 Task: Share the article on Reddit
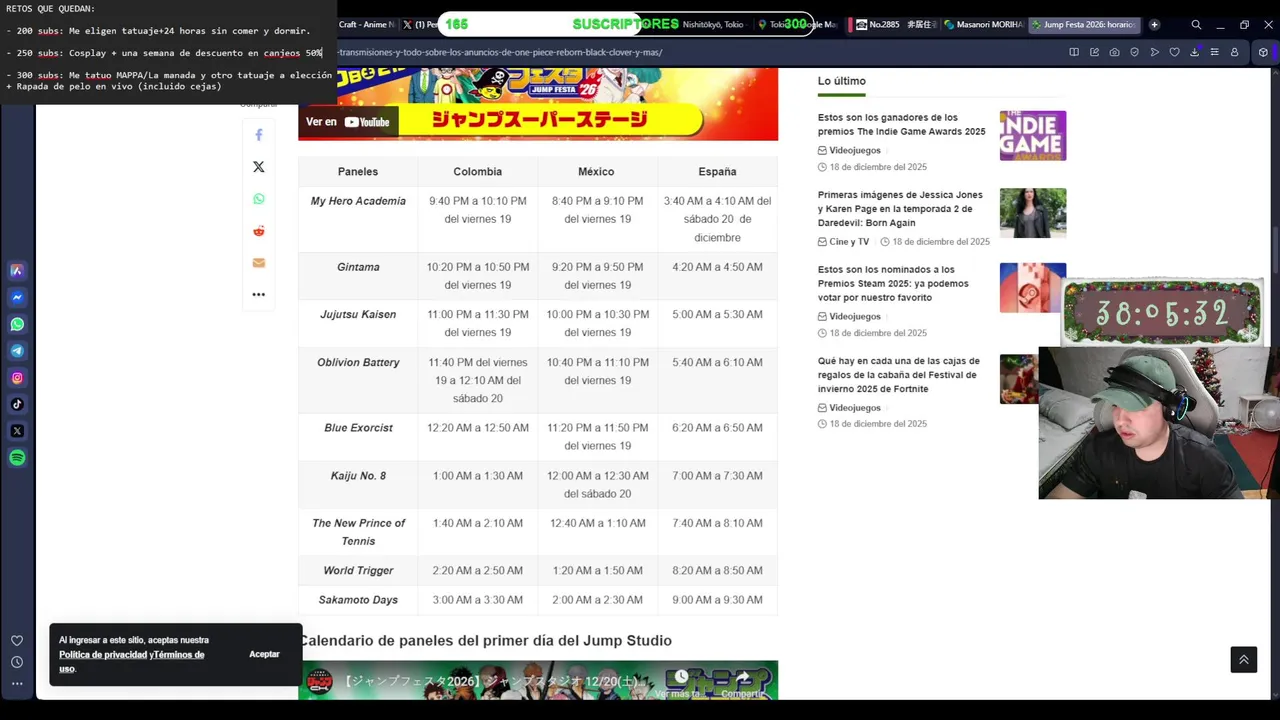tap(259, 231)
